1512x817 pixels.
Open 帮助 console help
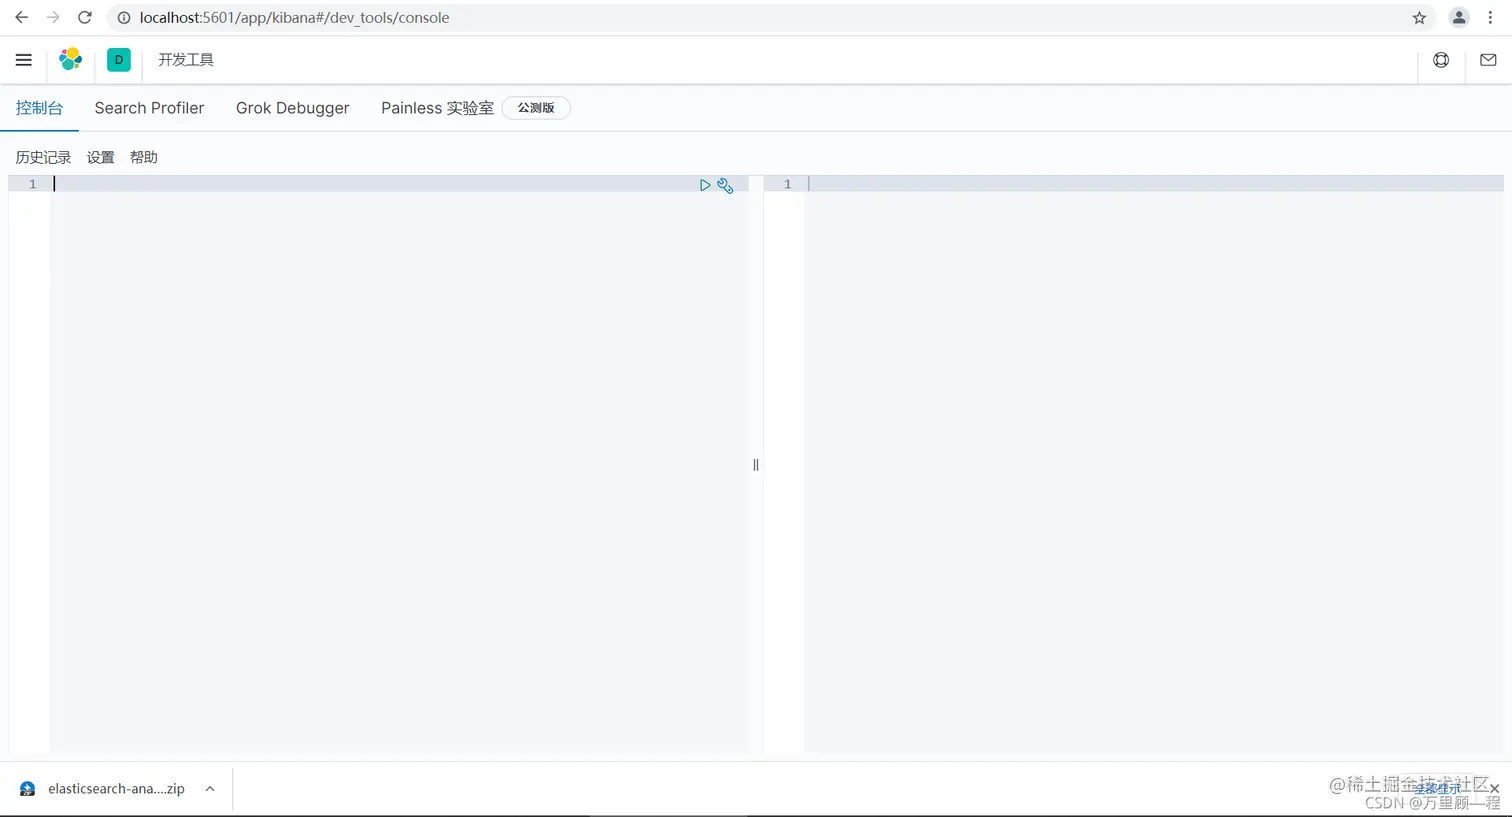[144, 157]
